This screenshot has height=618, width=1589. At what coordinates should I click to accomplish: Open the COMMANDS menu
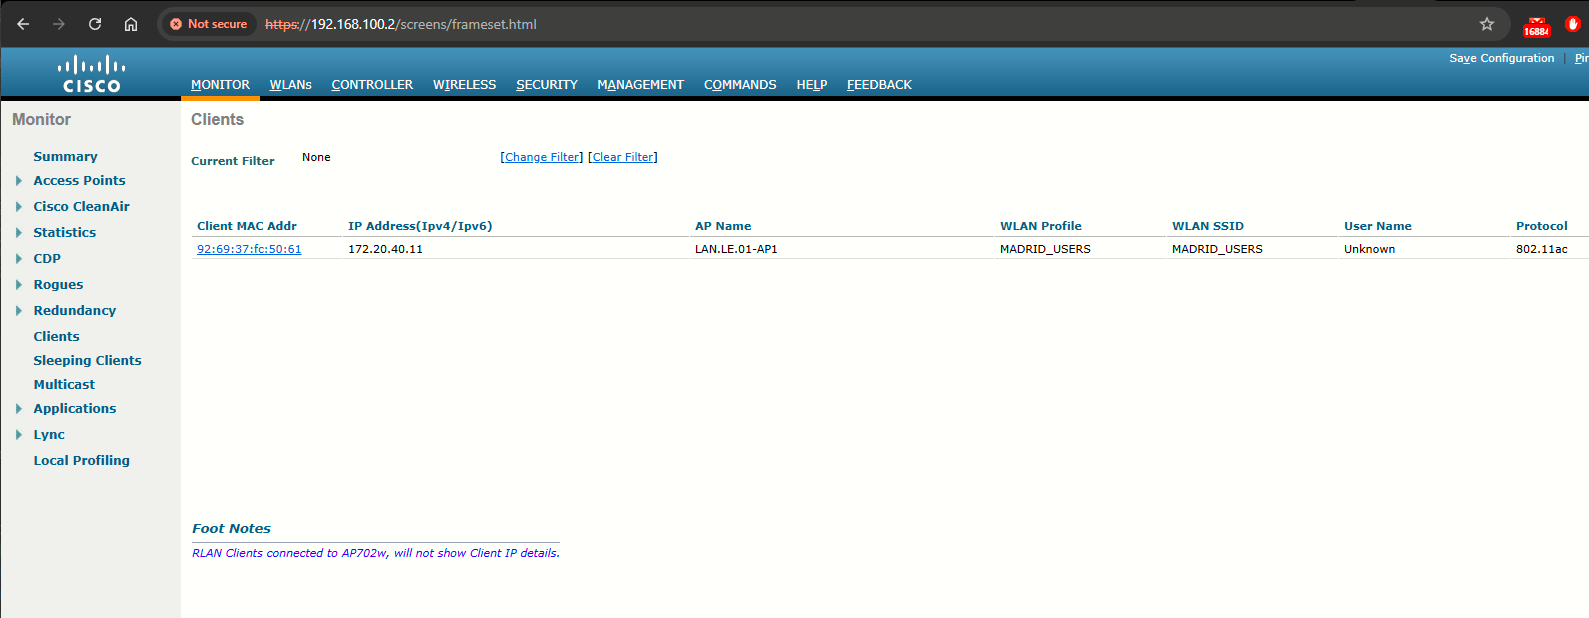(x=740, y=85)
